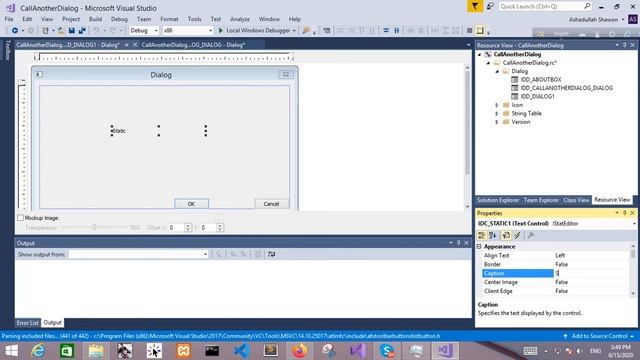
Task: Open the Skype taskbar icon
Action: click(387, 351)
